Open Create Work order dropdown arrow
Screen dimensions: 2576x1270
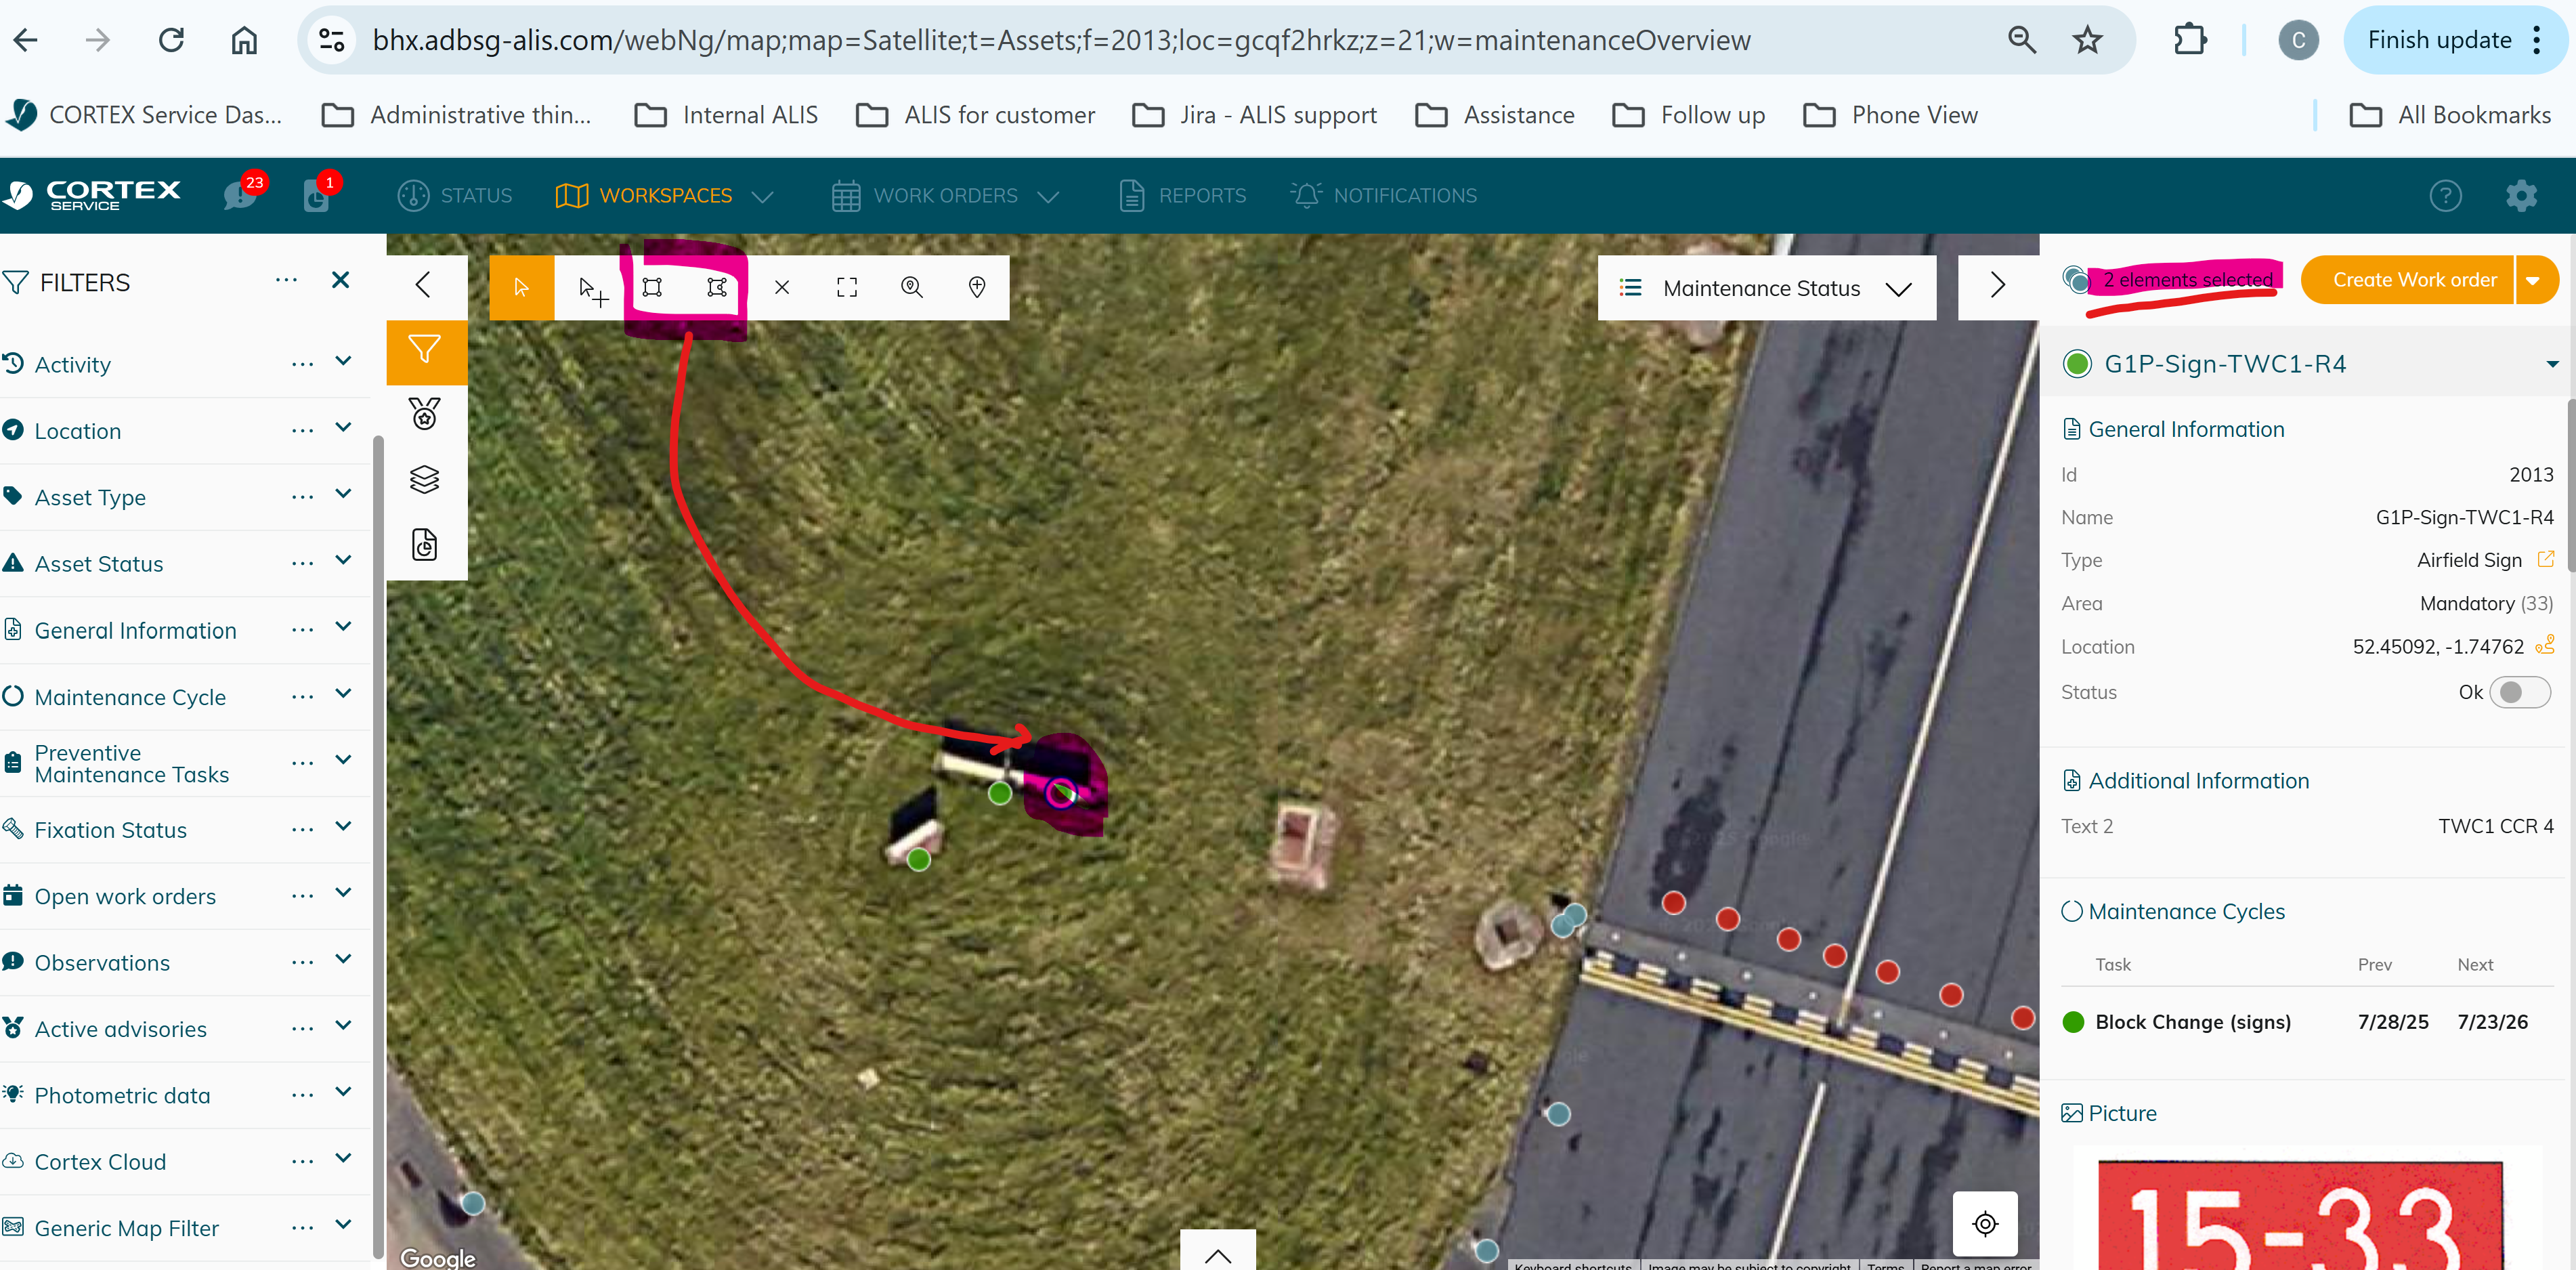point(2534,281)
